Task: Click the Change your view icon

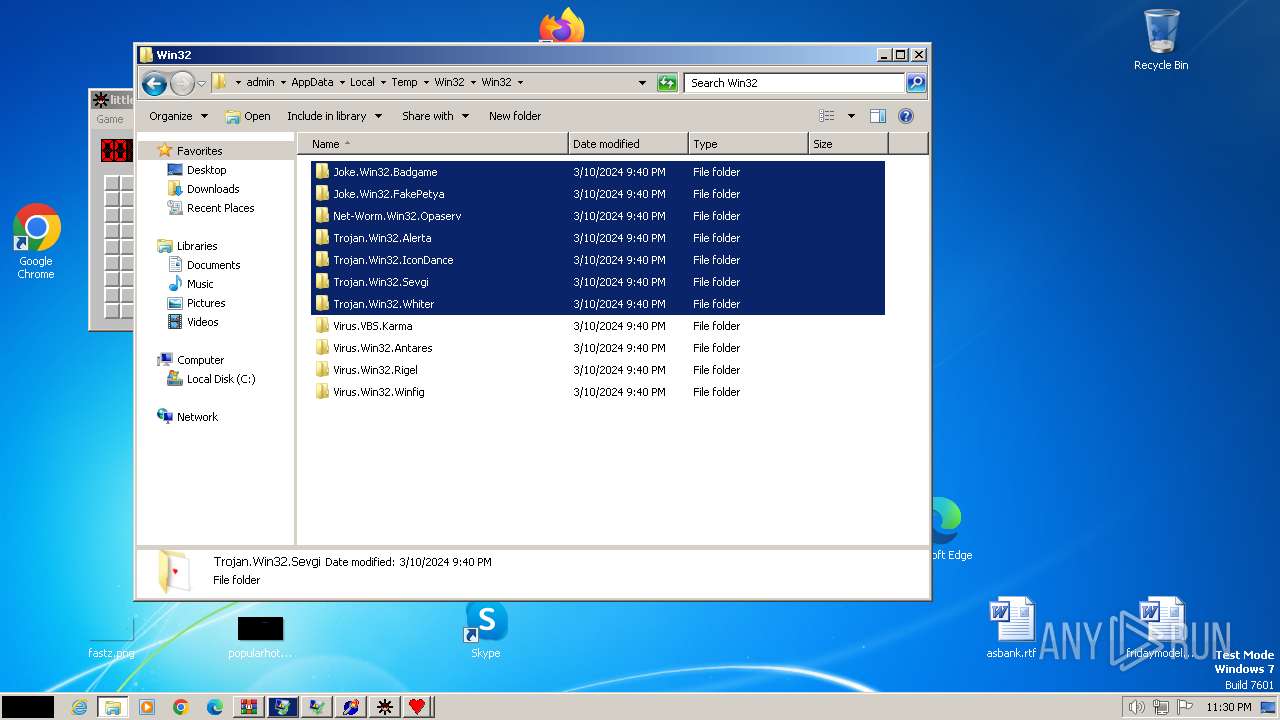Action: (827, 116)
